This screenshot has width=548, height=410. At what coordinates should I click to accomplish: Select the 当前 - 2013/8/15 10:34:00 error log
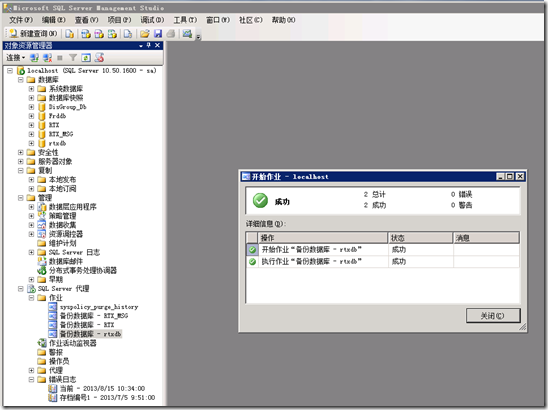(102, 389)
